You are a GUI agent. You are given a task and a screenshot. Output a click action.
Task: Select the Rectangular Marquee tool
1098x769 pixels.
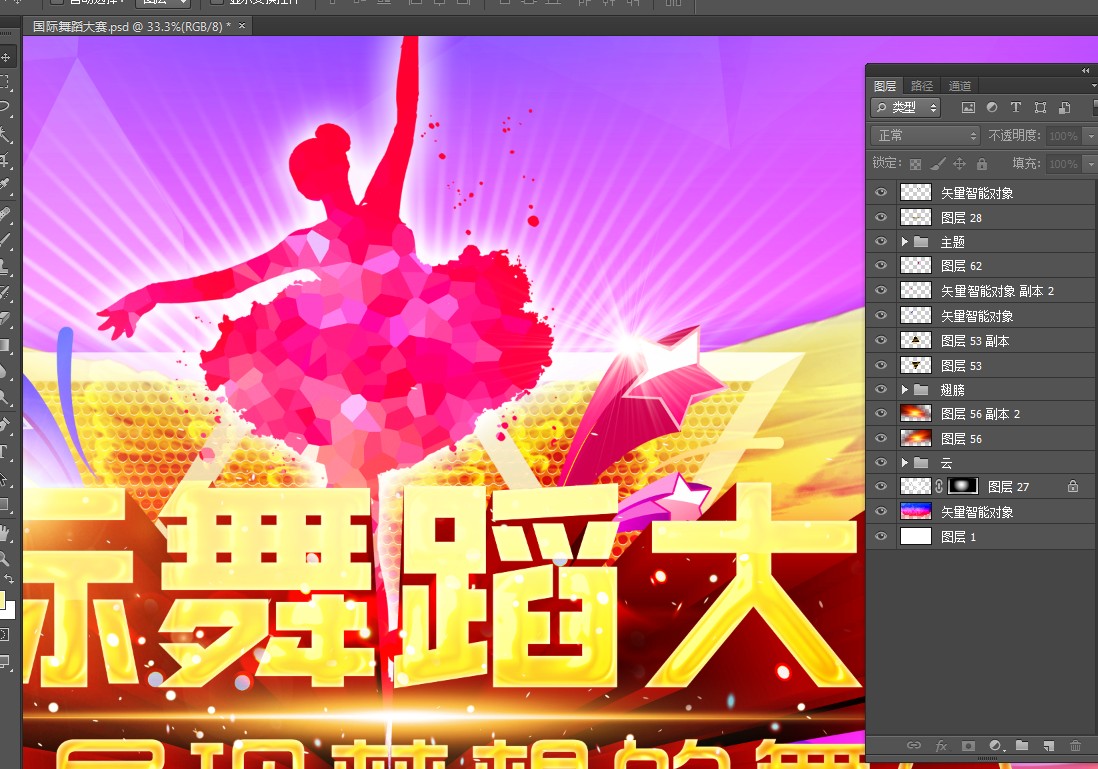pos(5,81)
